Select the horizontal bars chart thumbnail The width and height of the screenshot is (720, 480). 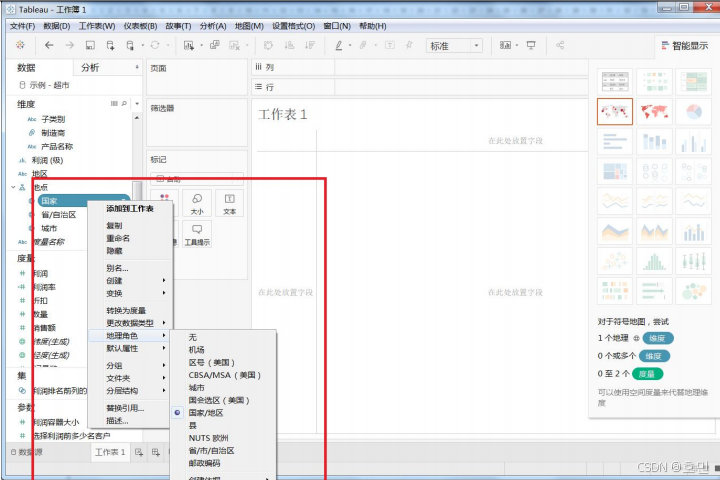pyautogui.click(x=615, y=141)
